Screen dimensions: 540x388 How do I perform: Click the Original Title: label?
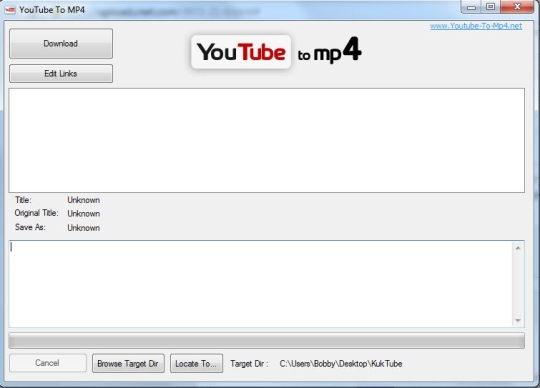tap(37, 213)
